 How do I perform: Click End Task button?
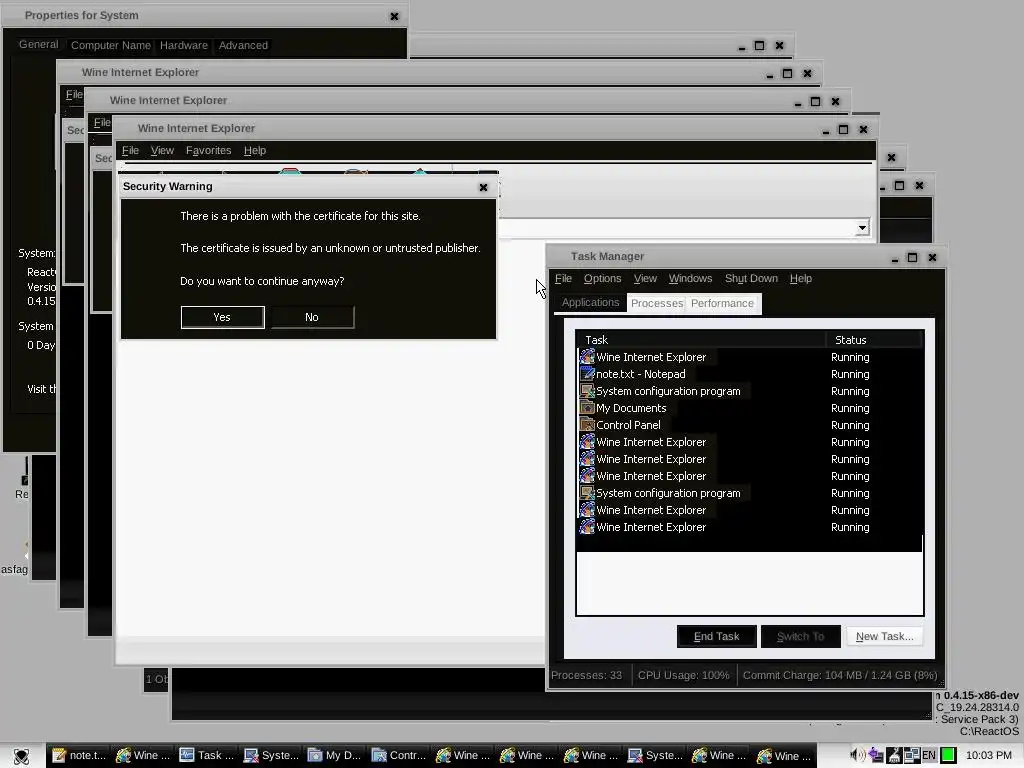tap(716, 637)
